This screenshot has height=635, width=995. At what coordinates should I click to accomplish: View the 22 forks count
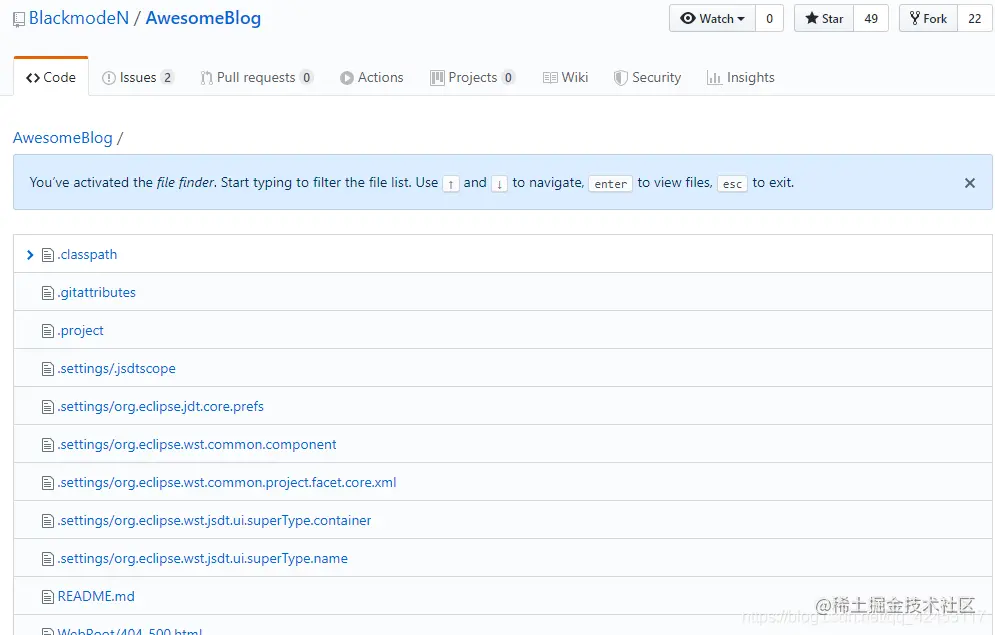pyautogui.click(x=975, y=18)
